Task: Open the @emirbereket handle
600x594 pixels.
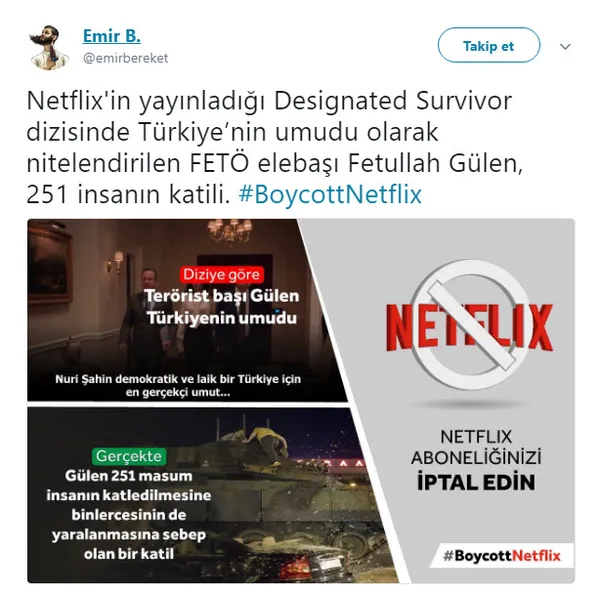Action: coord(126,58)
